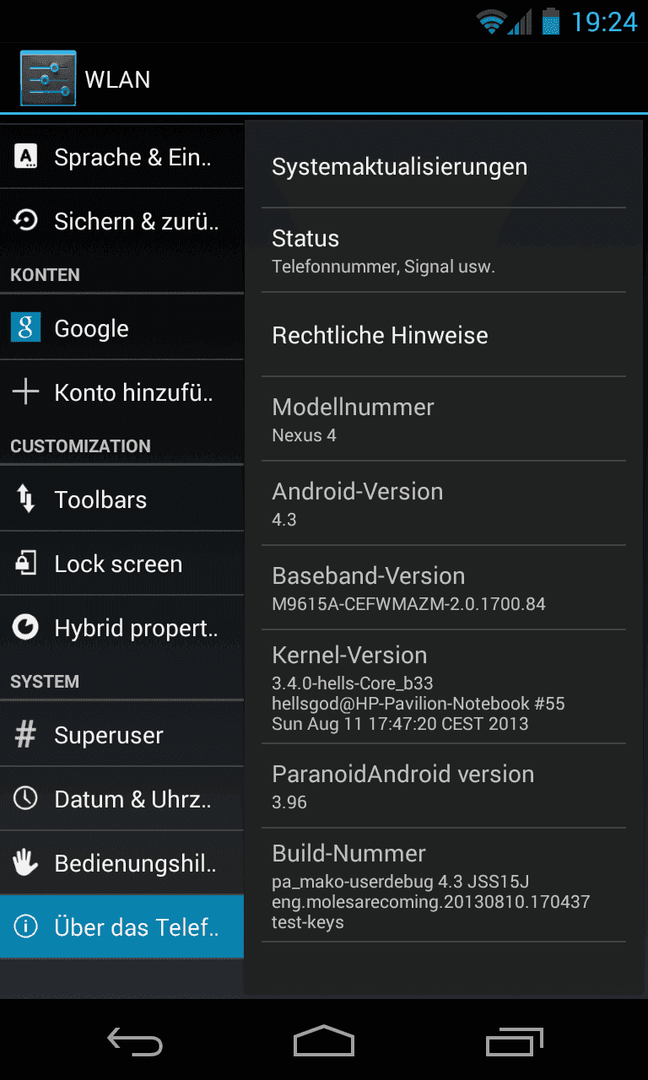Viewport: 648px width, 1080px height.
Task: Tap the Settings sliders icon in header
Action: [48, 78]
